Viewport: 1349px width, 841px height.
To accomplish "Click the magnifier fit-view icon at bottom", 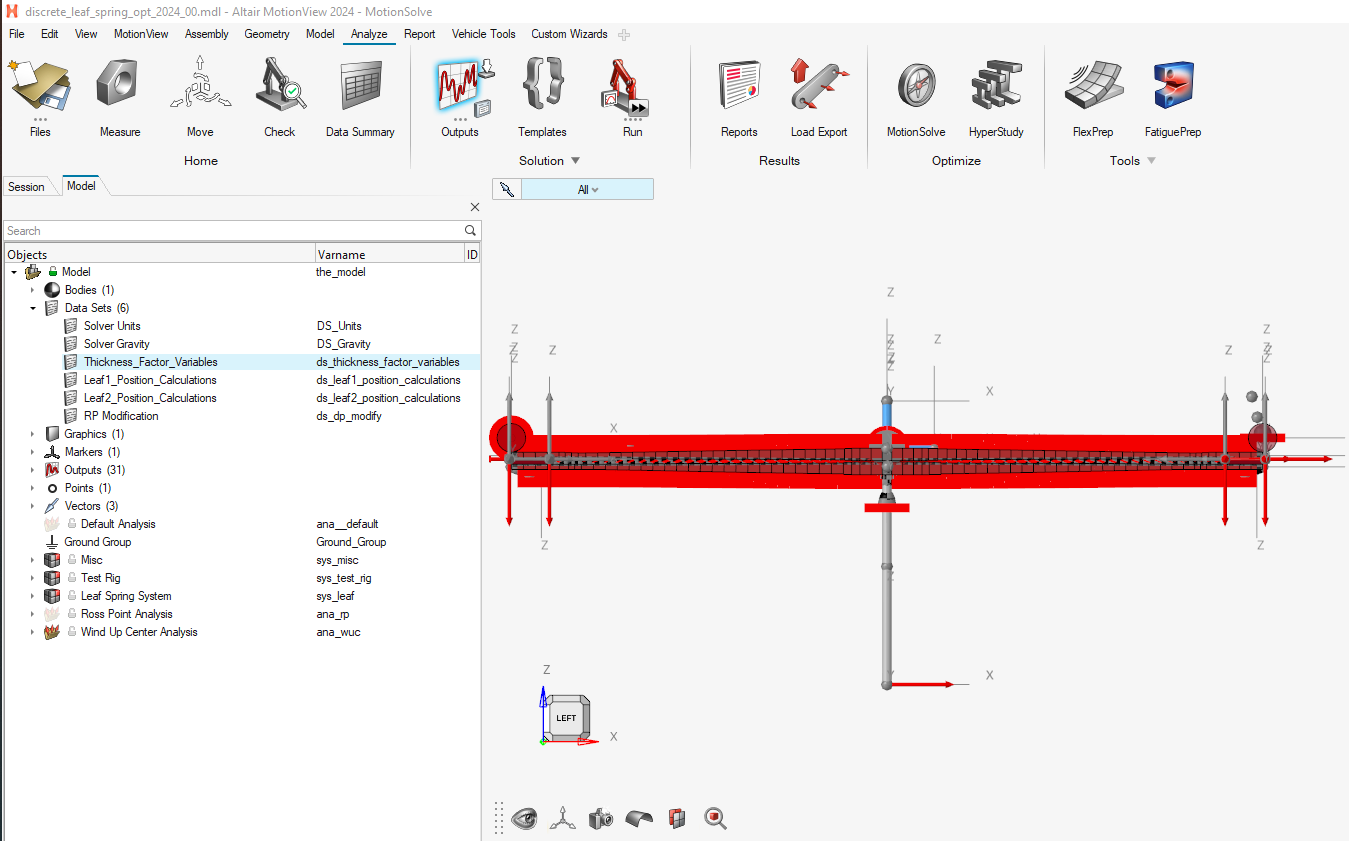I will (715, 818).
